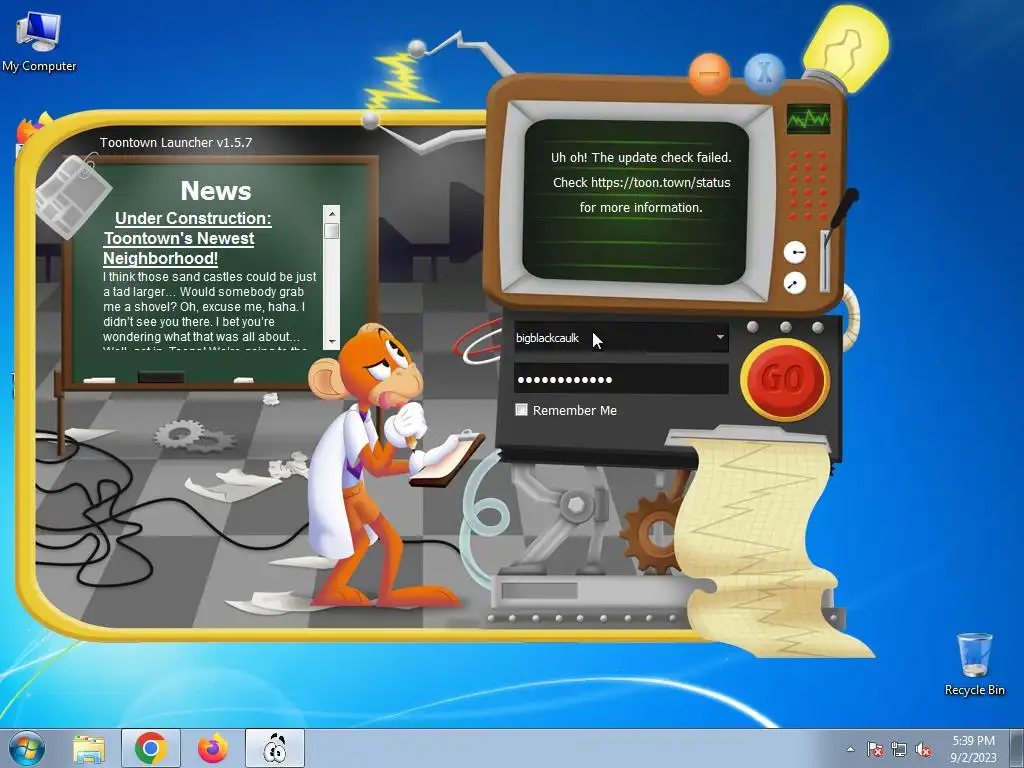Click the Remember Me label text
1024x768 pixels.
(x=575, y=410)
